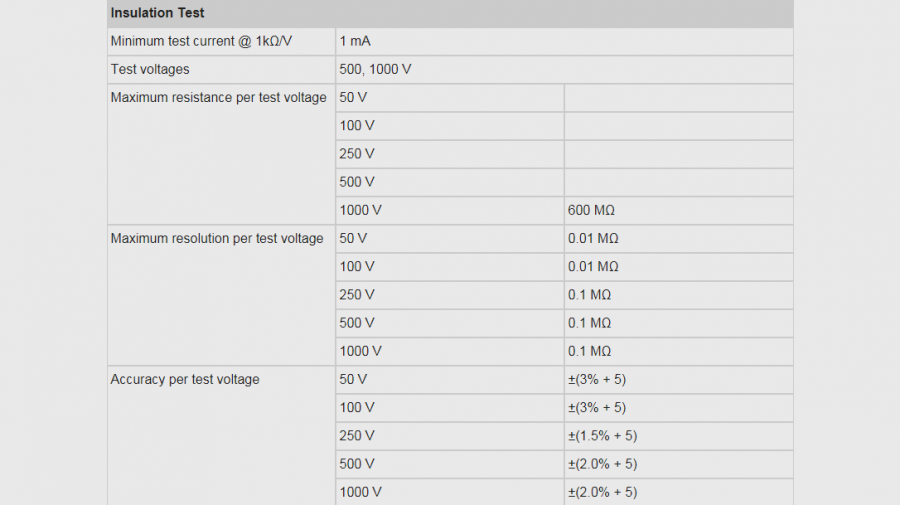The height and width of the screenshot is (505, 900).
Task: Click Maximum resistance per test voltage label
Action: pos(218,98)
